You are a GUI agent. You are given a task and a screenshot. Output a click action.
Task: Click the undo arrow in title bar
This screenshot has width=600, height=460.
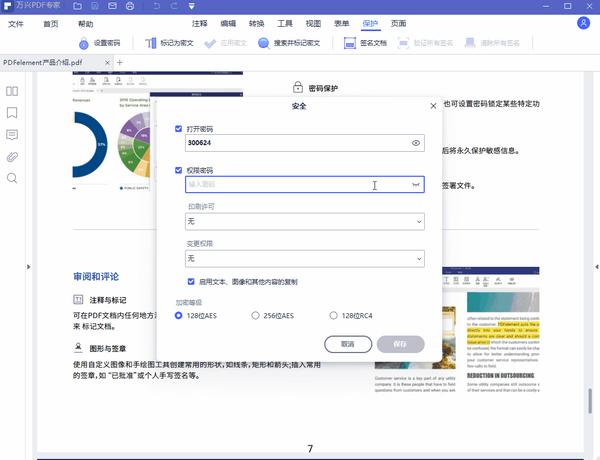point(157,6)
